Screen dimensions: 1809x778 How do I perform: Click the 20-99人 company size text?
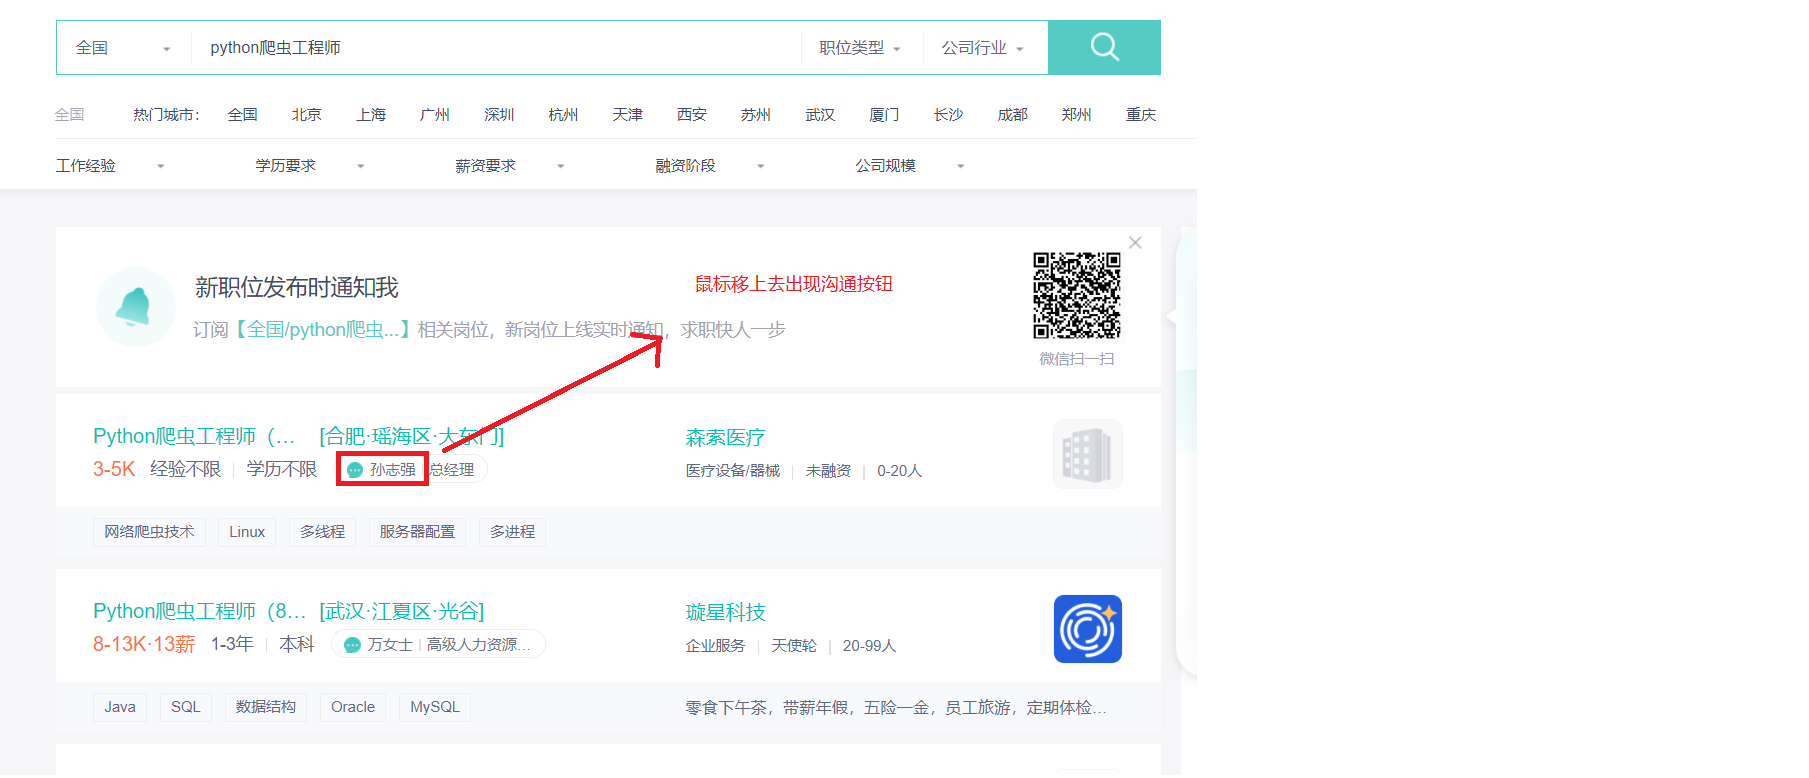(x=869, y=646)
